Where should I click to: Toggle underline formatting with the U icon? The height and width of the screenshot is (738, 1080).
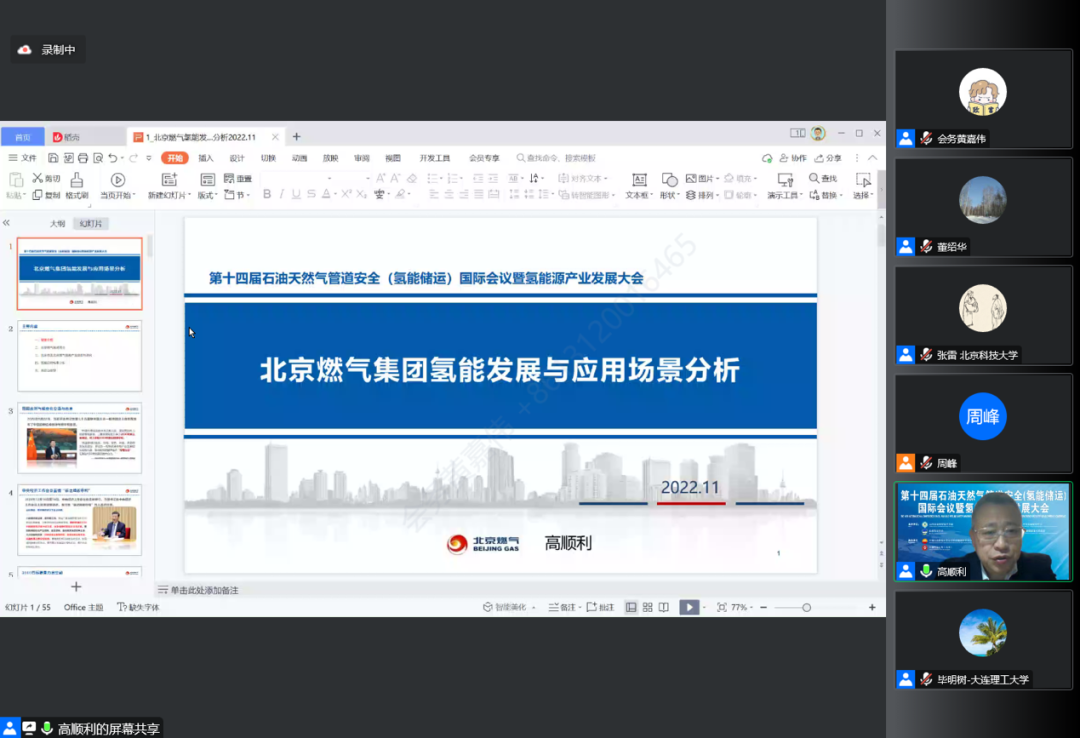click(x=295, y=193)
